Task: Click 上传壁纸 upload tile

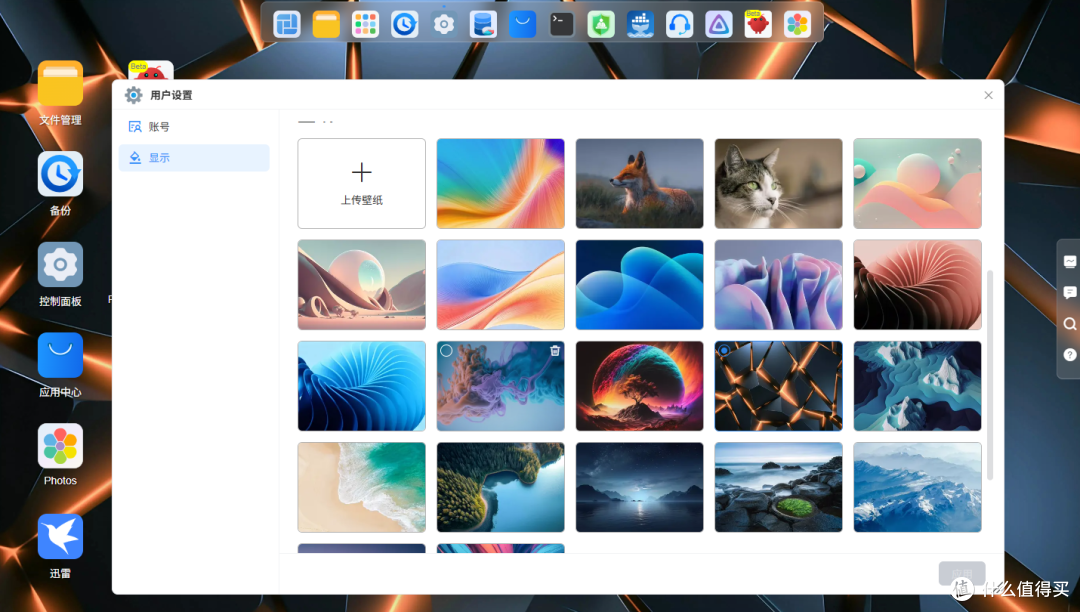Action: coord(362,183)
